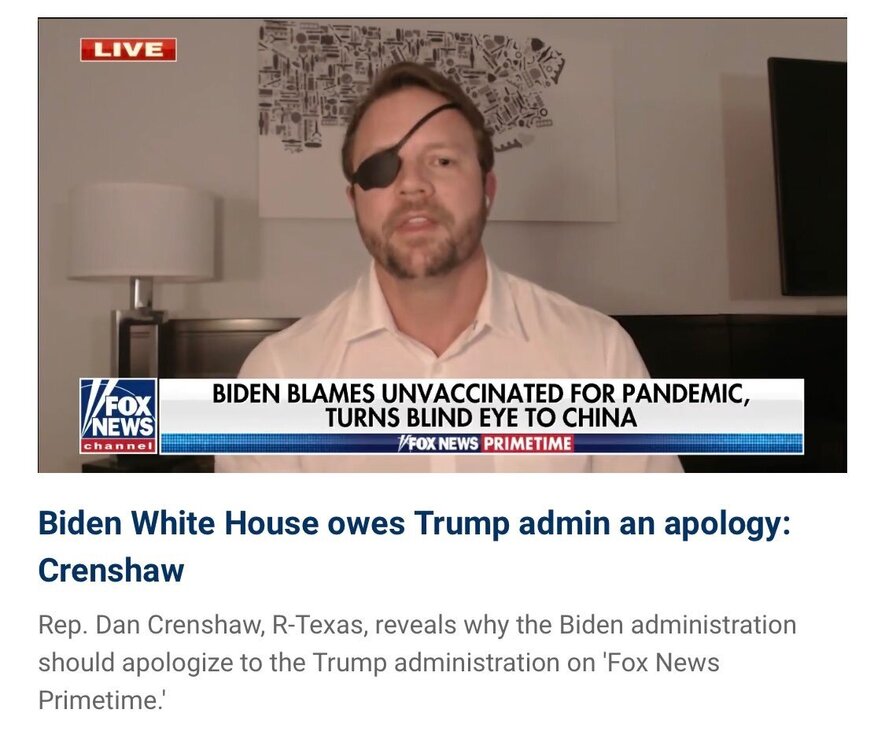Click the Fox News Primetime banner label
The height and width of the screenshot is (750, 885).
pos(485,444)
